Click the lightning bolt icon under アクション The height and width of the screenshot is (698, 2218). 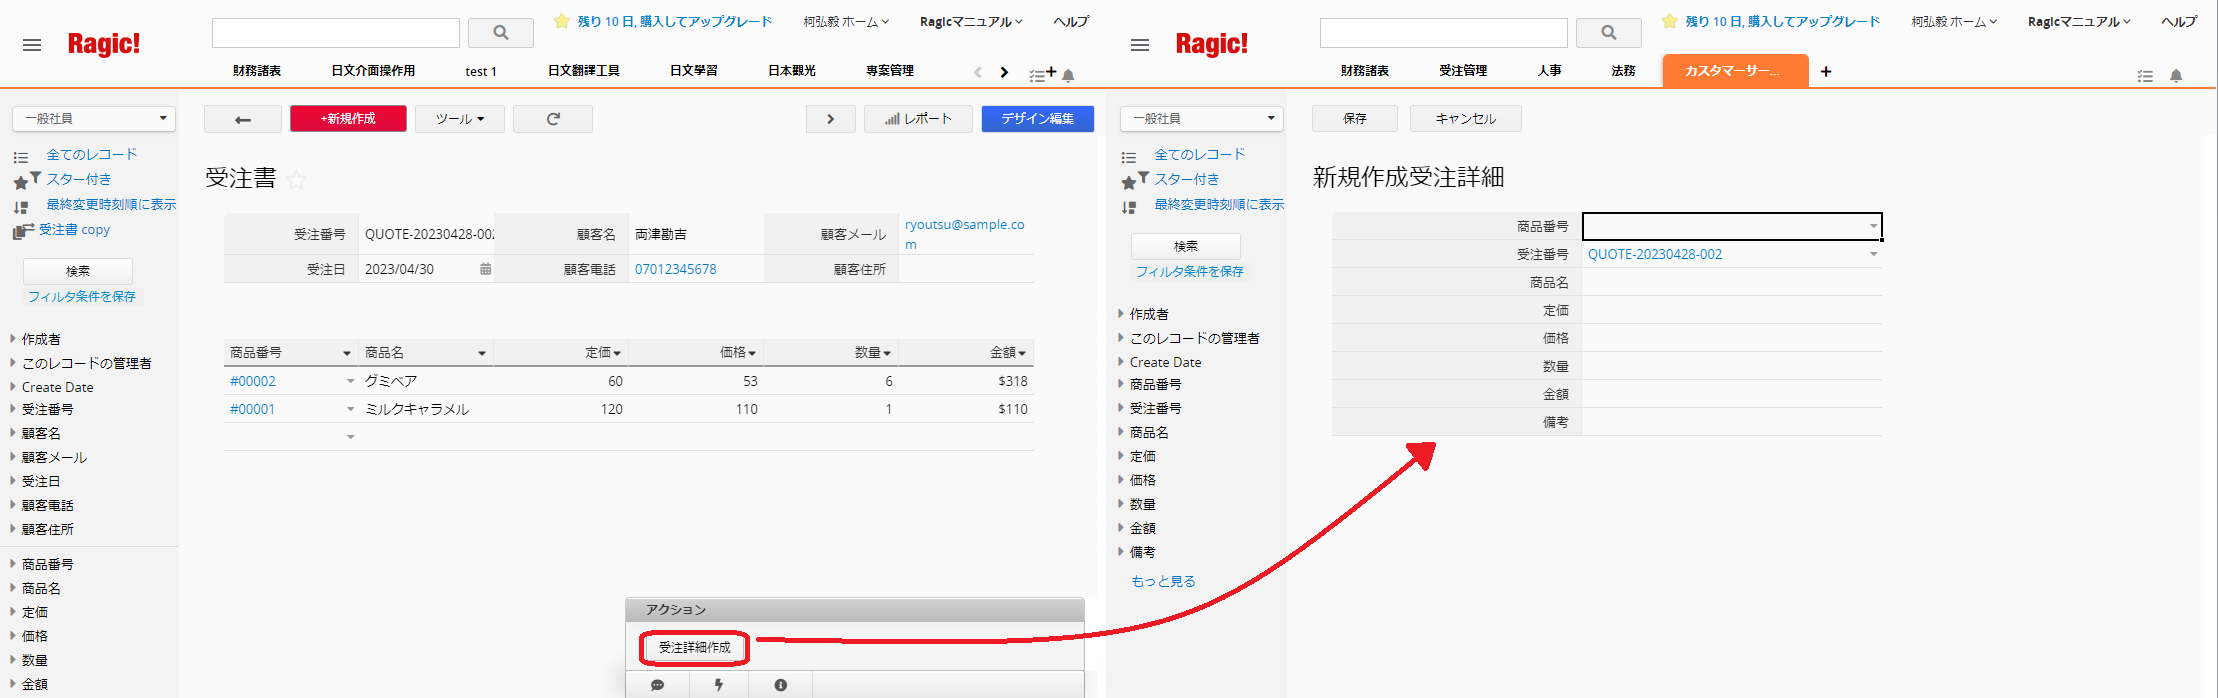point(718,685)
